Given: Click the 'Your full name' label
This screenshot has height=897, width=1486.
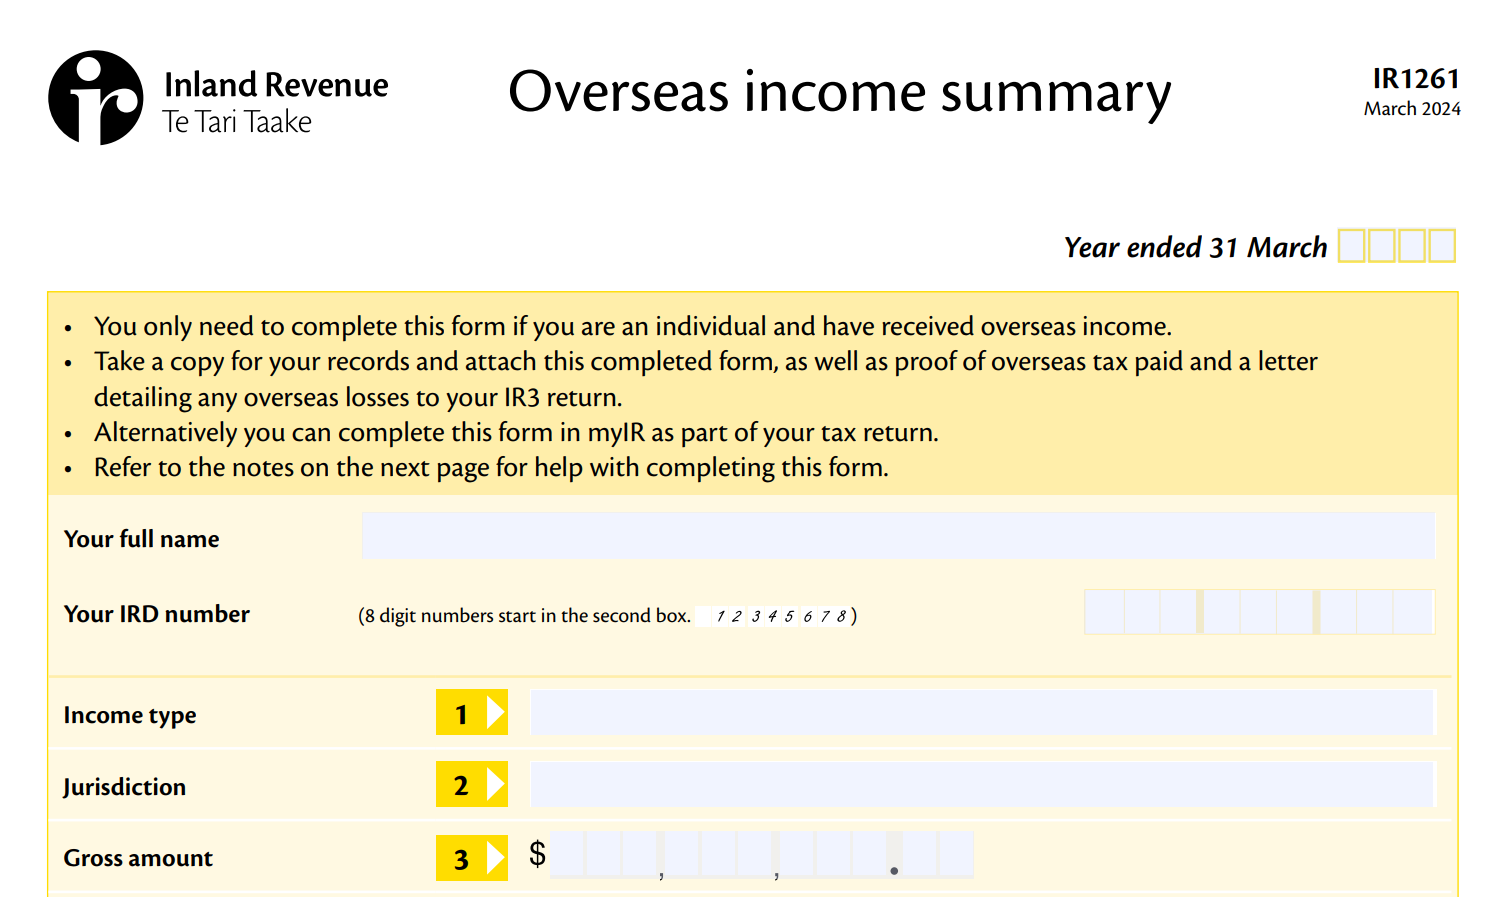Looking at the screenshot, I should pyautogui.click(x=141, y=539).
